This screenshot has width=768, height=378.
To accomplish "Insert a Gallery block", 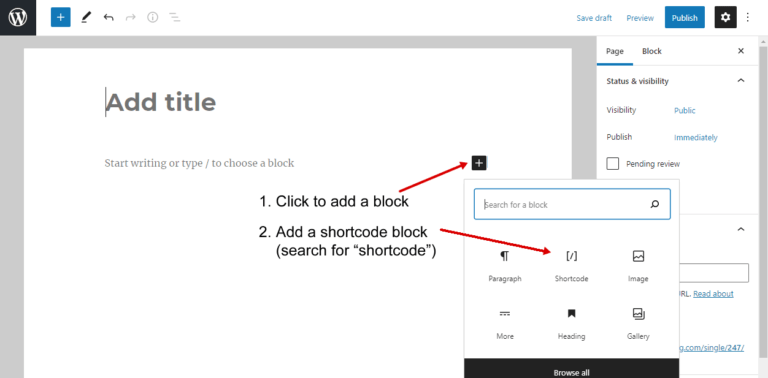I will tap(638, 324).
